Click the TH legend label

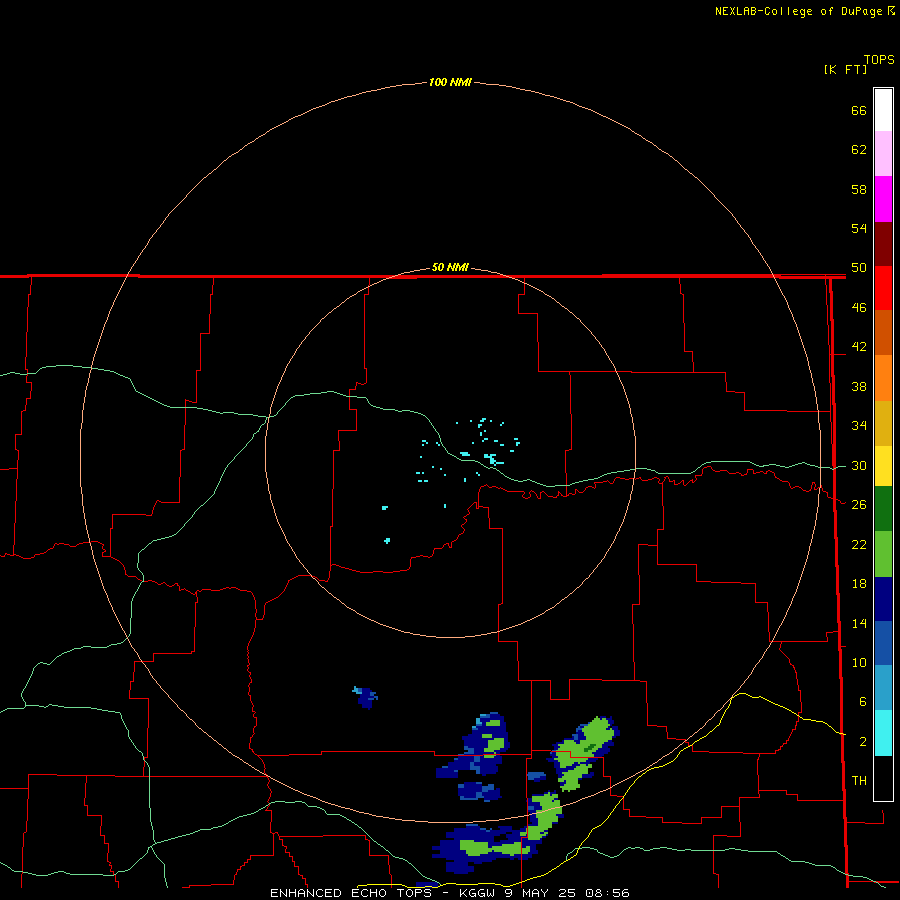859,780
